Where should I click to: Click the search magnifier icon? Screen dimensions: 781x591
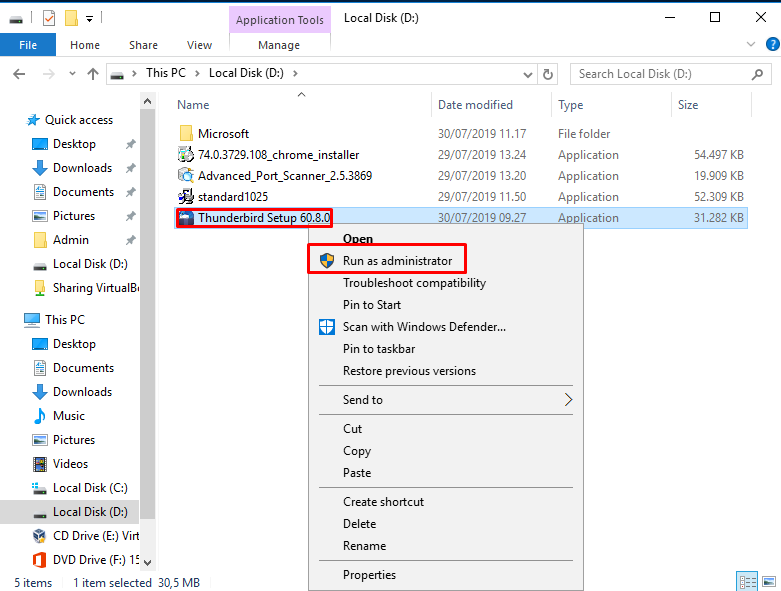757,74
